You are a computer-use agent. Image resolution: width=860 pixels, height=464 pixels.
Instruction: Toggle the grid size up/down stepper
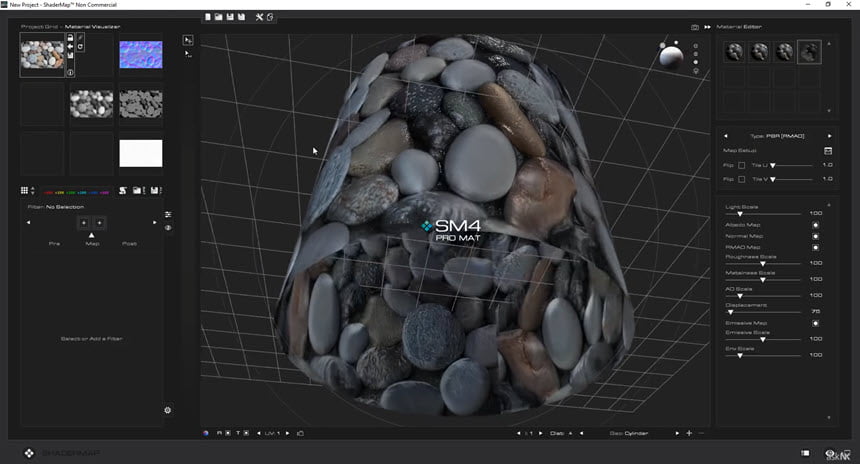coord(33,190)
